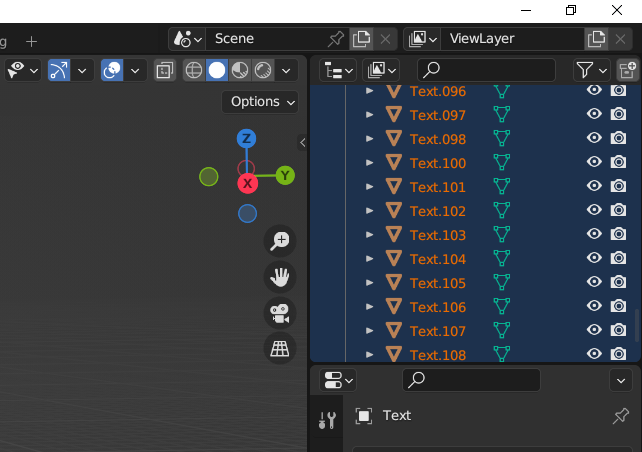Open the outliner filter dropdown

tap(592, 70)
